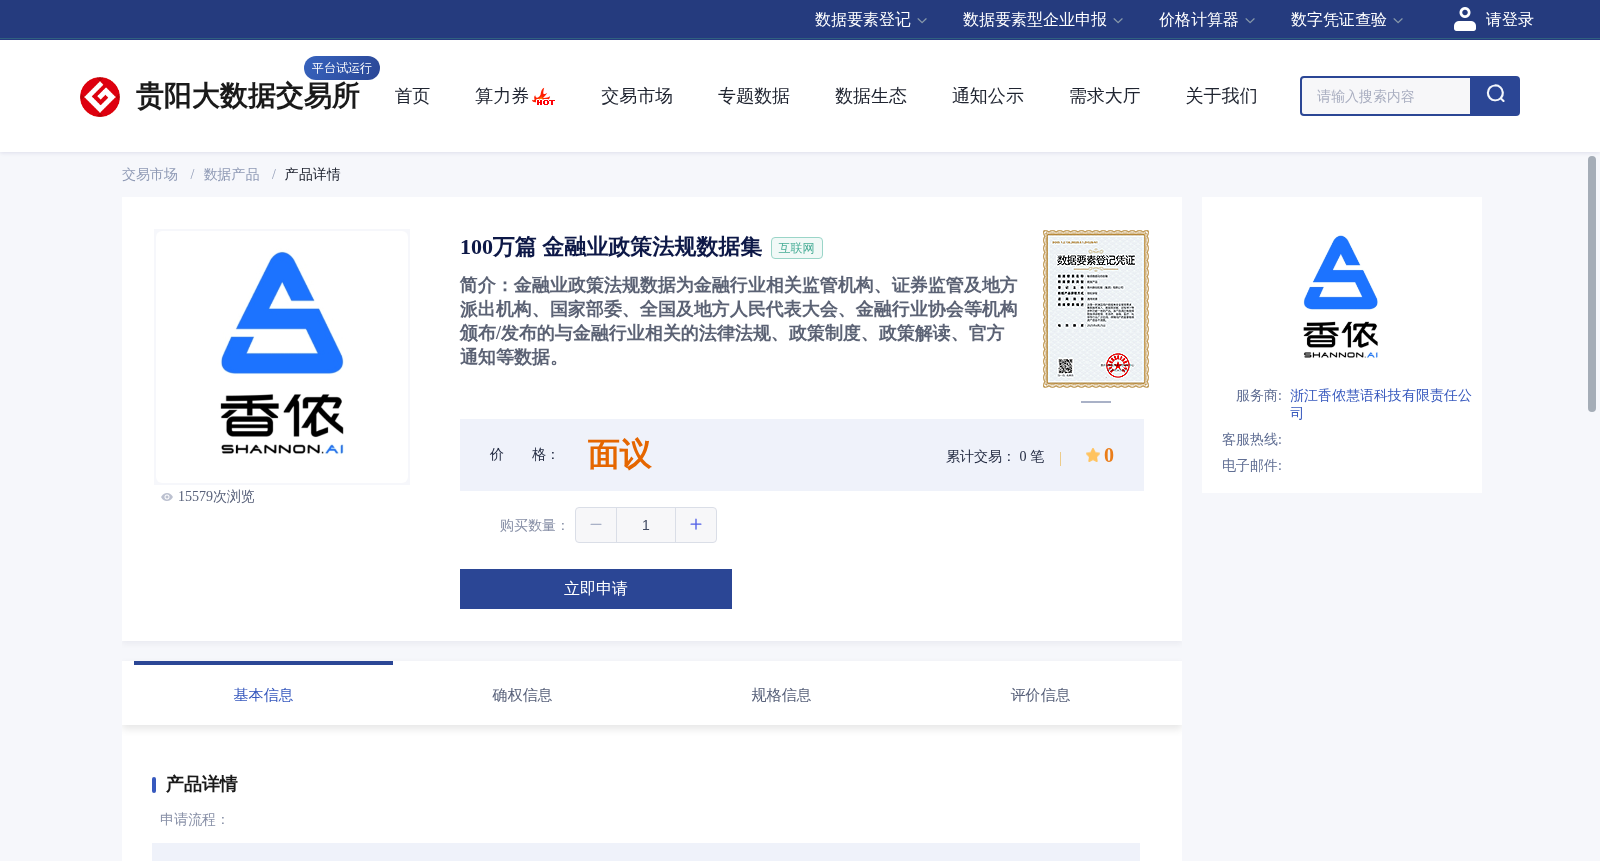1600x861 pixels.
Task: Open the 数据生态 menu item
Action: tap(871, 96)
